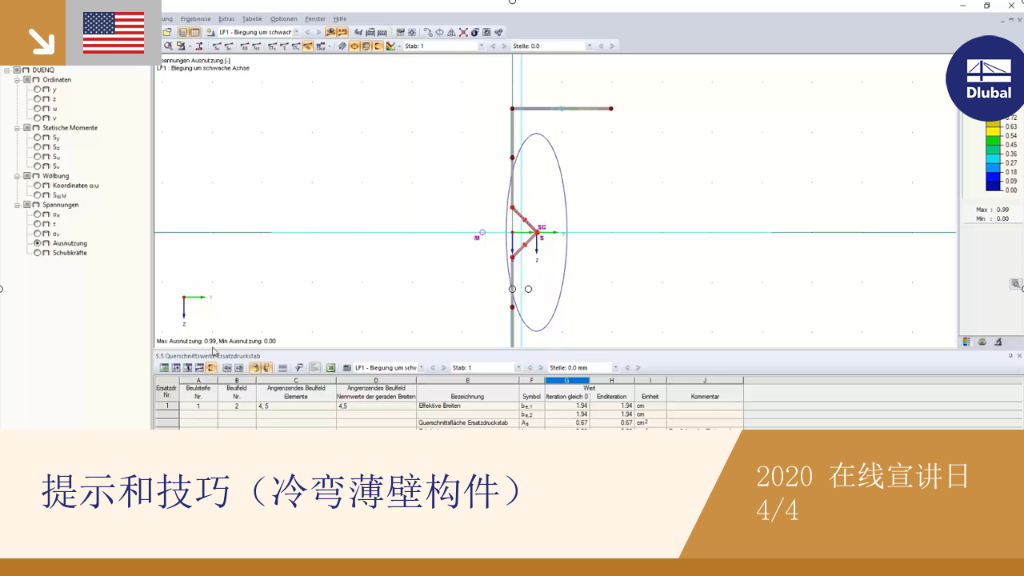Select the Schubkräfte radio button
Screen dimensions: 1024x576
[37, 253]
